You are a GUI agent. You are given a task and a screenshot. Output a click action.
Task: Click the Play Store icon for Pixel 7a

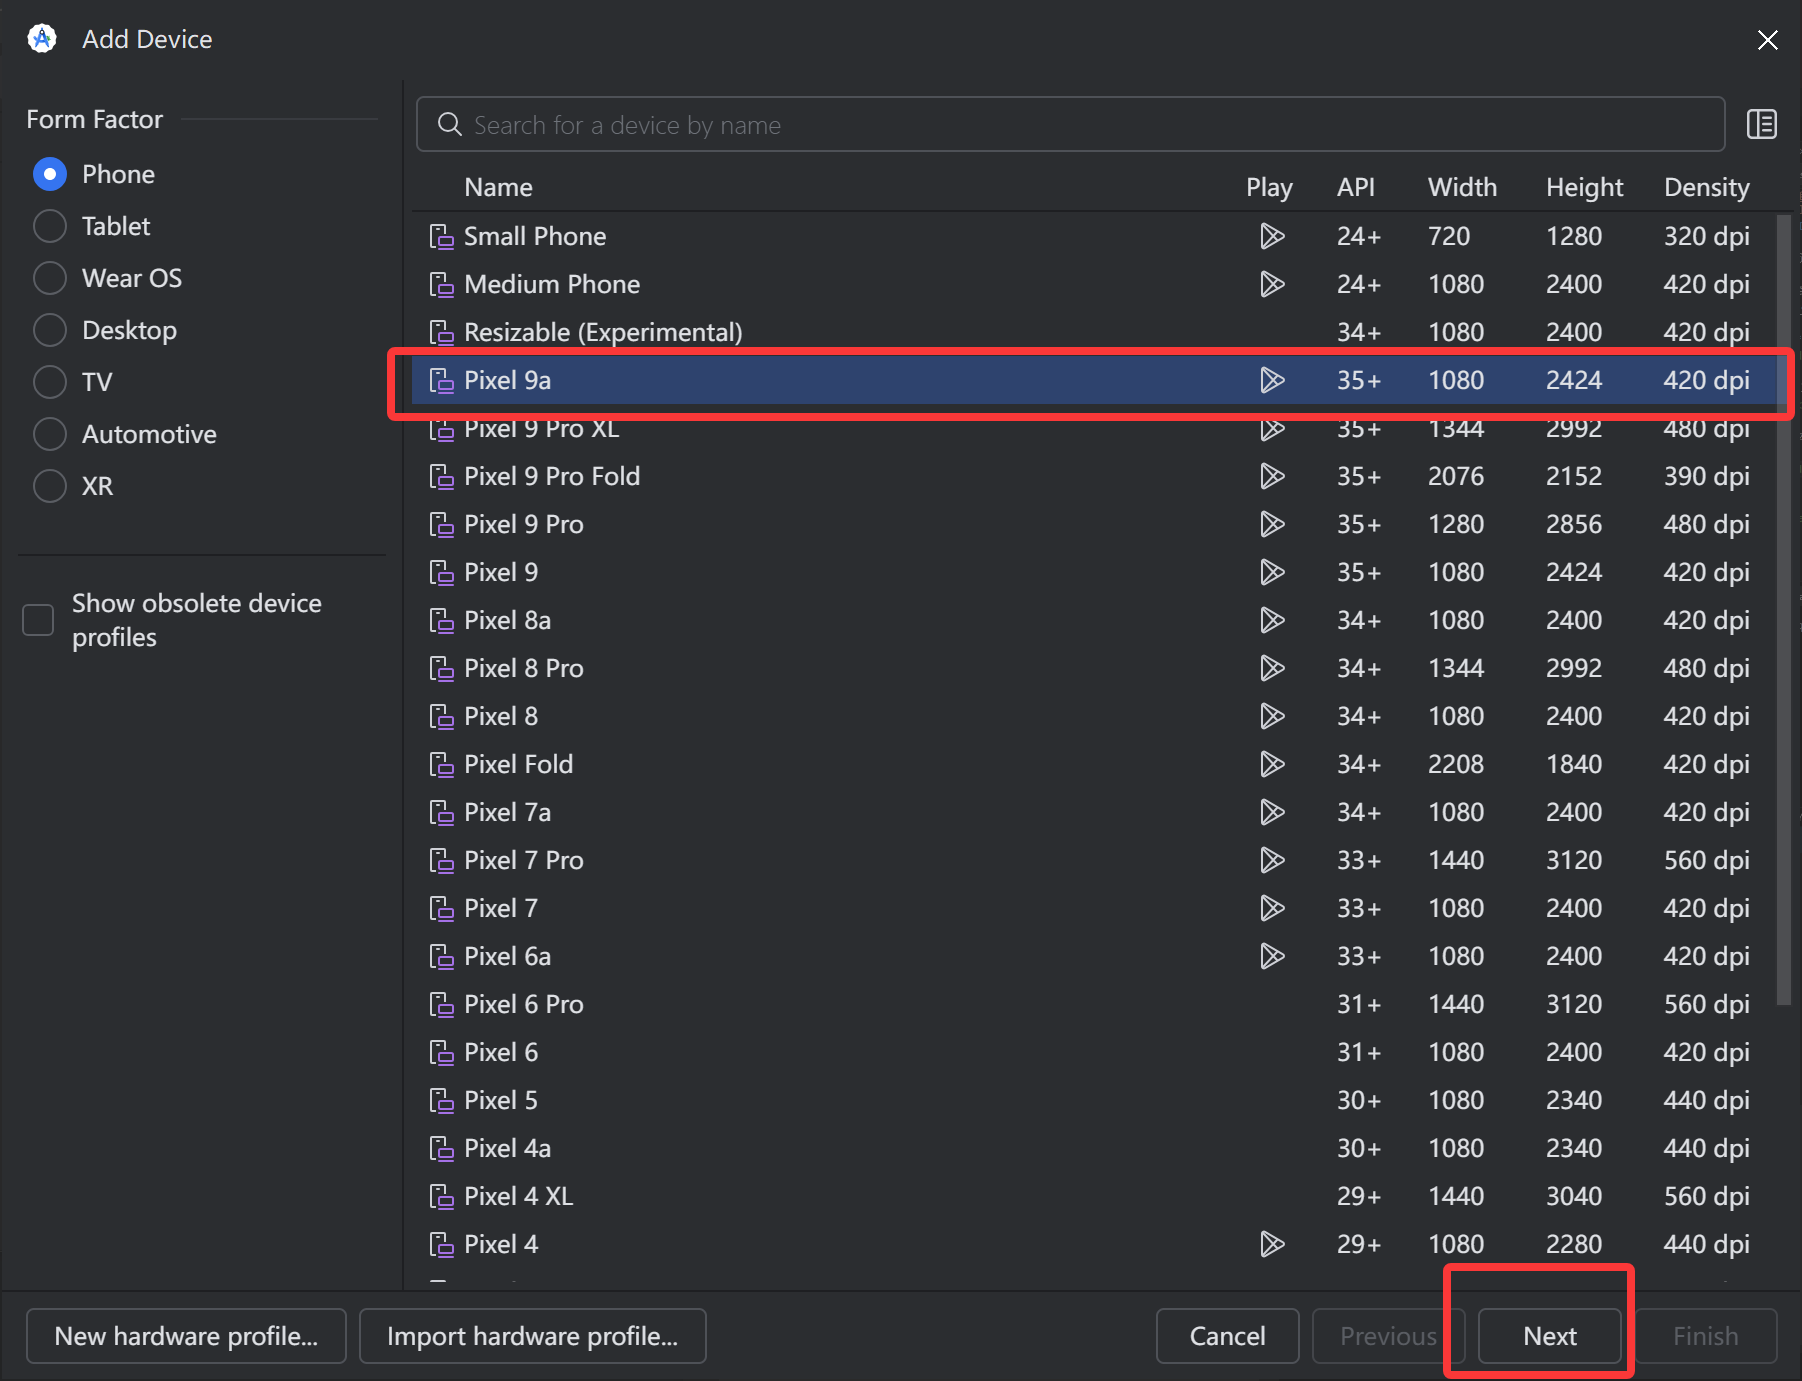point(1272,812)
